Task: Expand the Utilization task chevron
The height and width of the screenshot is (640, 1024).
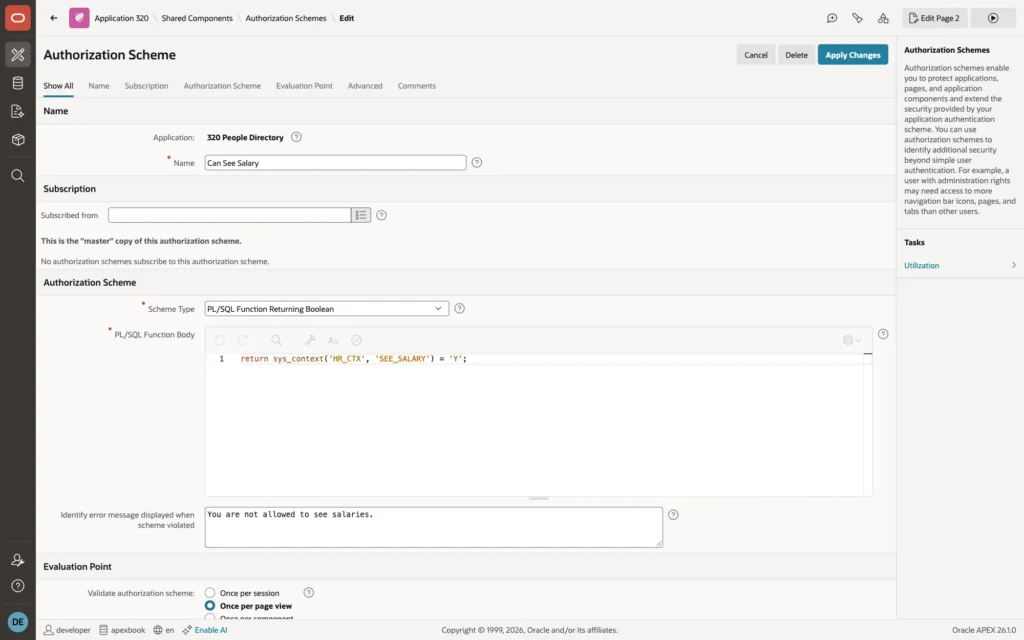Action: pyautogui.click(x=1014, y=265)
